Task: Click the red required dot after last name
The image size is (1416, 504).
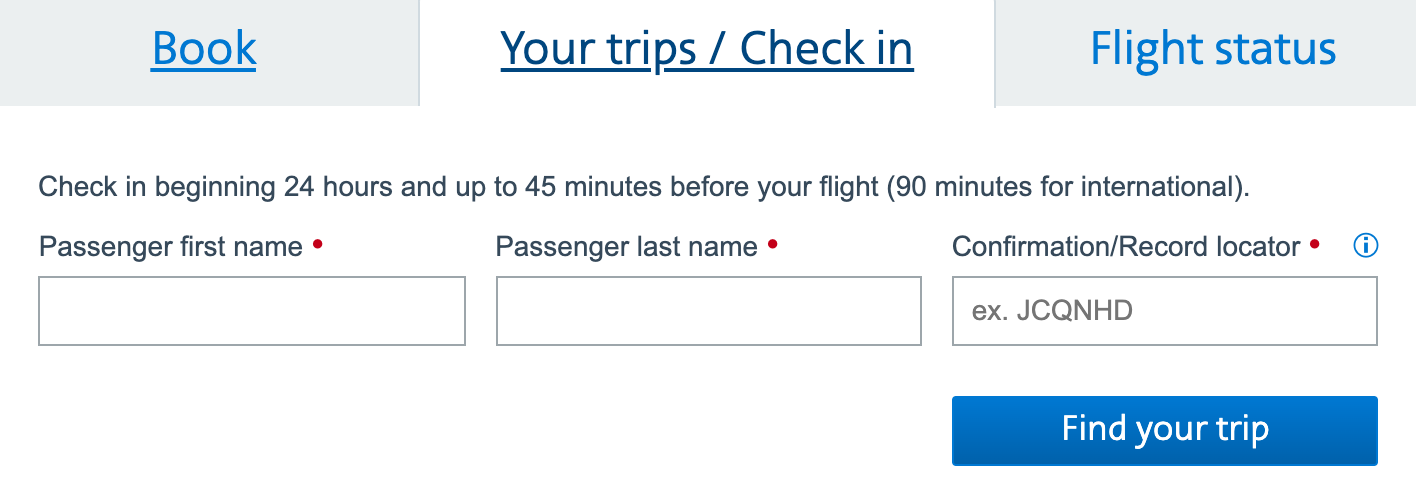Action: tap(772, 243)
